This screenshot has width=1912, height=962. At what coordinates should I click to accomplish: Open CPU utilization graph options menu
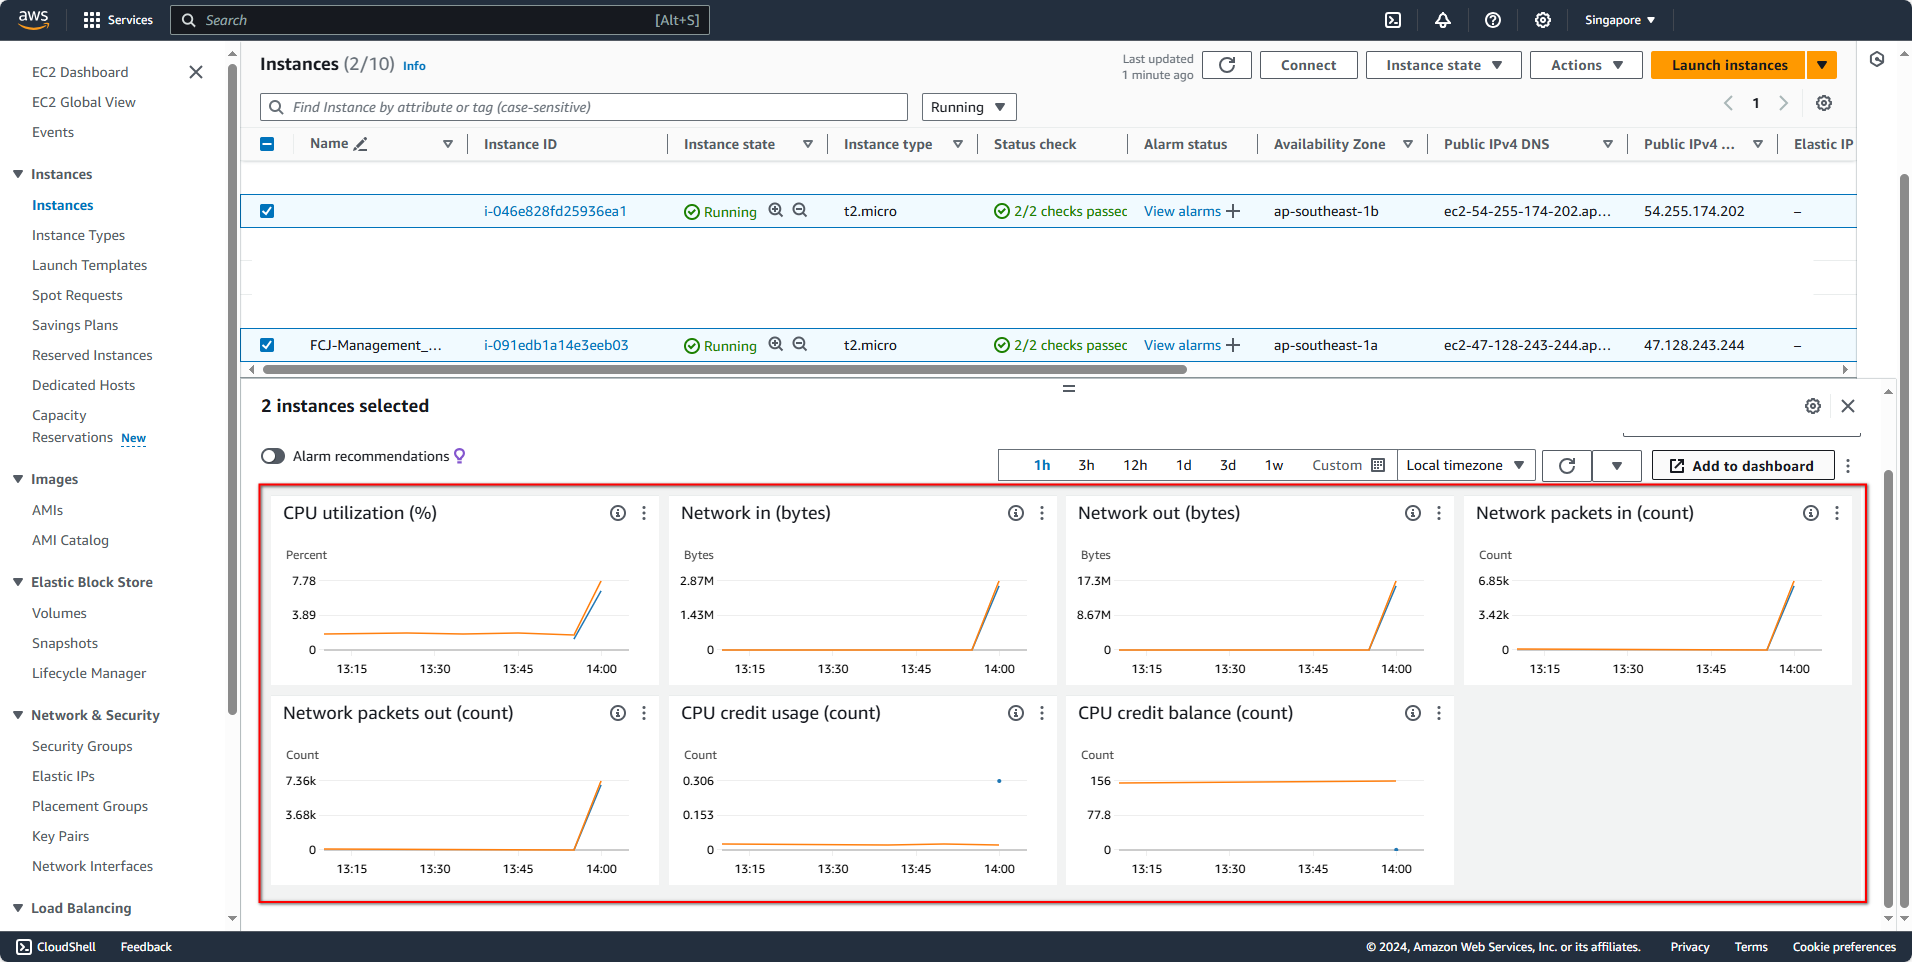tap(644, 513)
